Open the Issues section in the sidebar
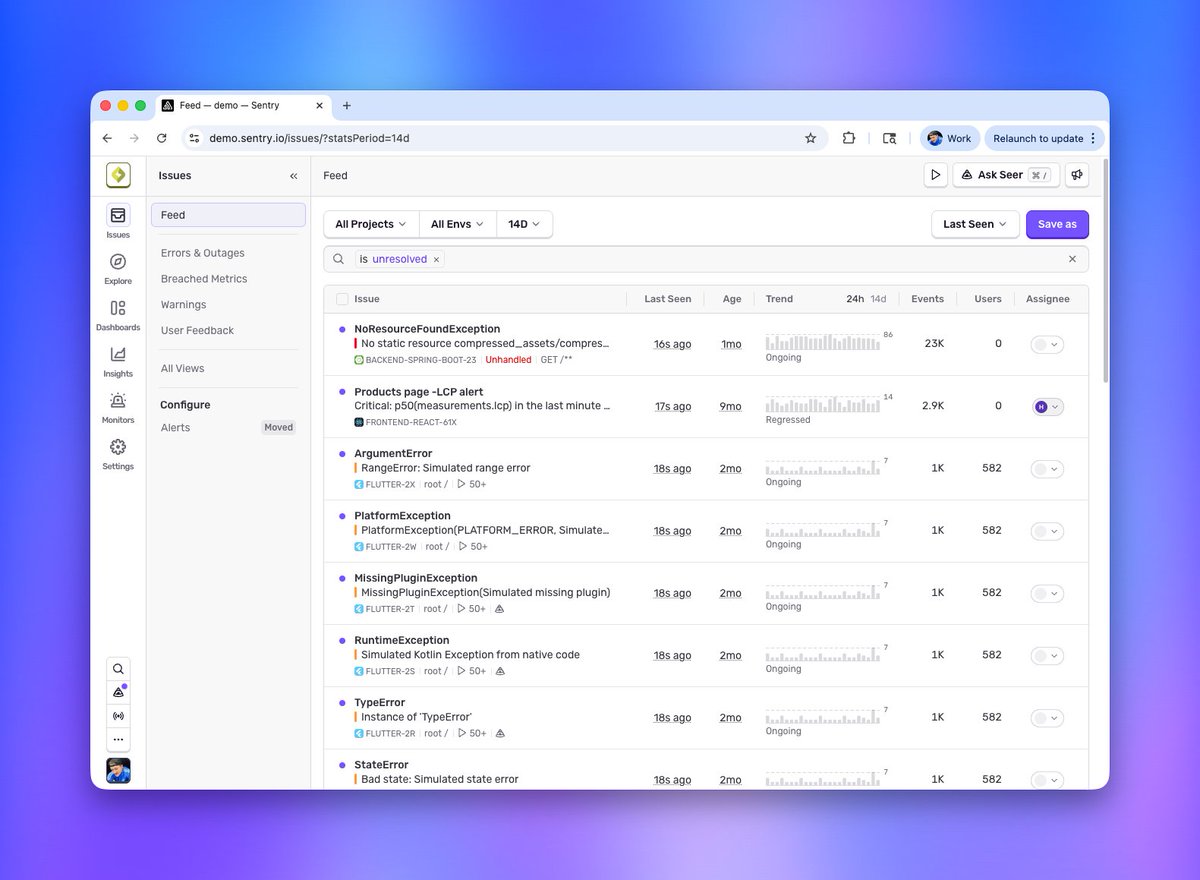Screen dimensions: 1200x880 118,221
